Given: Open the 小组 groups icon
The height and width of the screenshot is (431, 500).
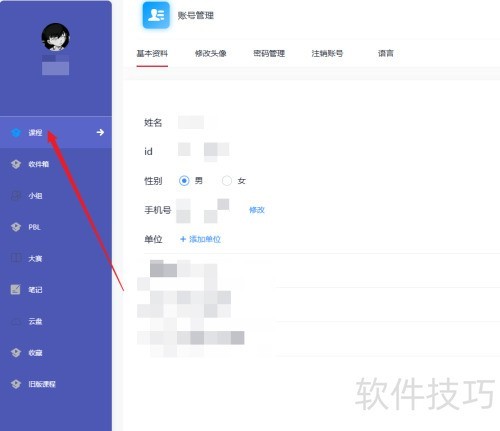Looking at the screenshot, I should coord(16,196).
